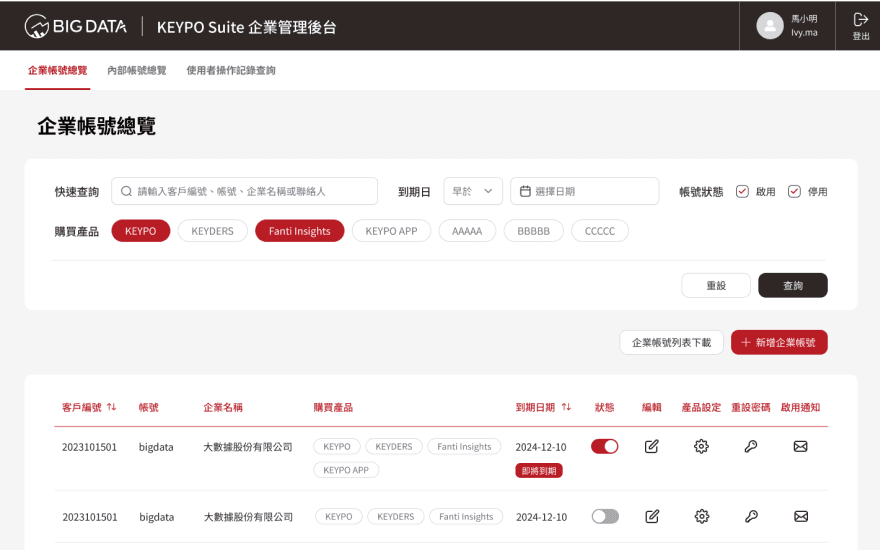Click plus icon on 新增企業帳號 button
The height and width of the screenshot is (550, 880).
point(745,342)
